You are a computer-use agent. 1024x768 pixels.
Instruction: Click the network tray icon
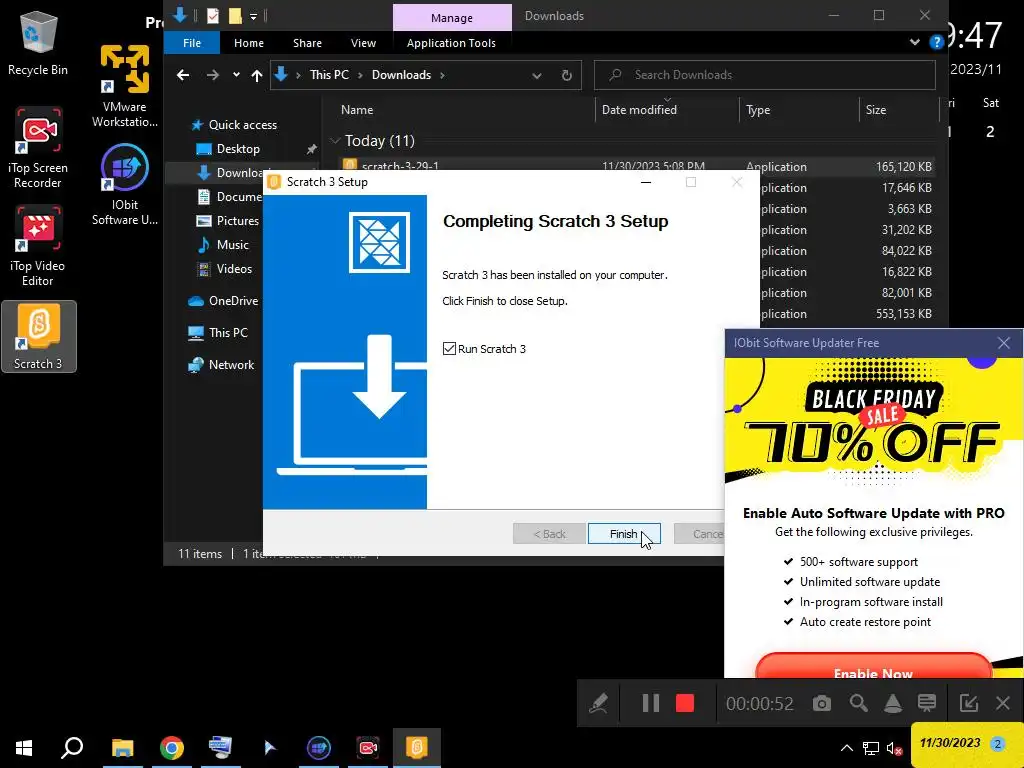[x=871, y=748]
